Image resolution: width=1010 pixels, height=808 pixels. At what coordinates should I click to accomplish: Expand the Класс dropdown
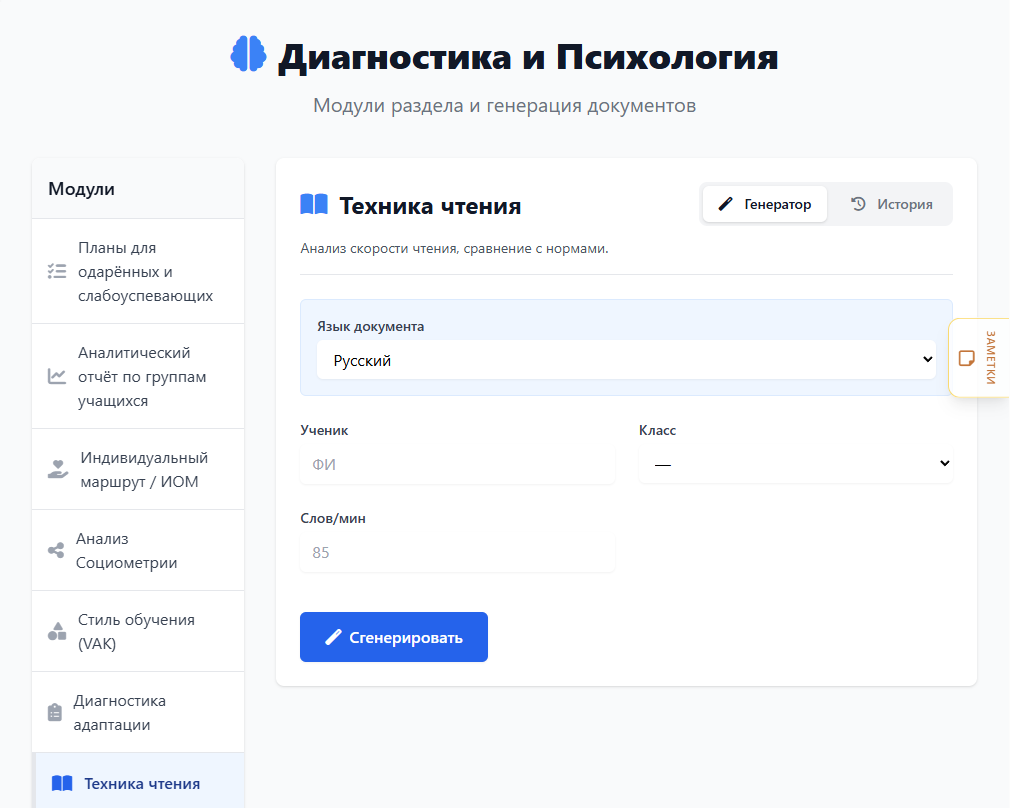pos(796,464)
